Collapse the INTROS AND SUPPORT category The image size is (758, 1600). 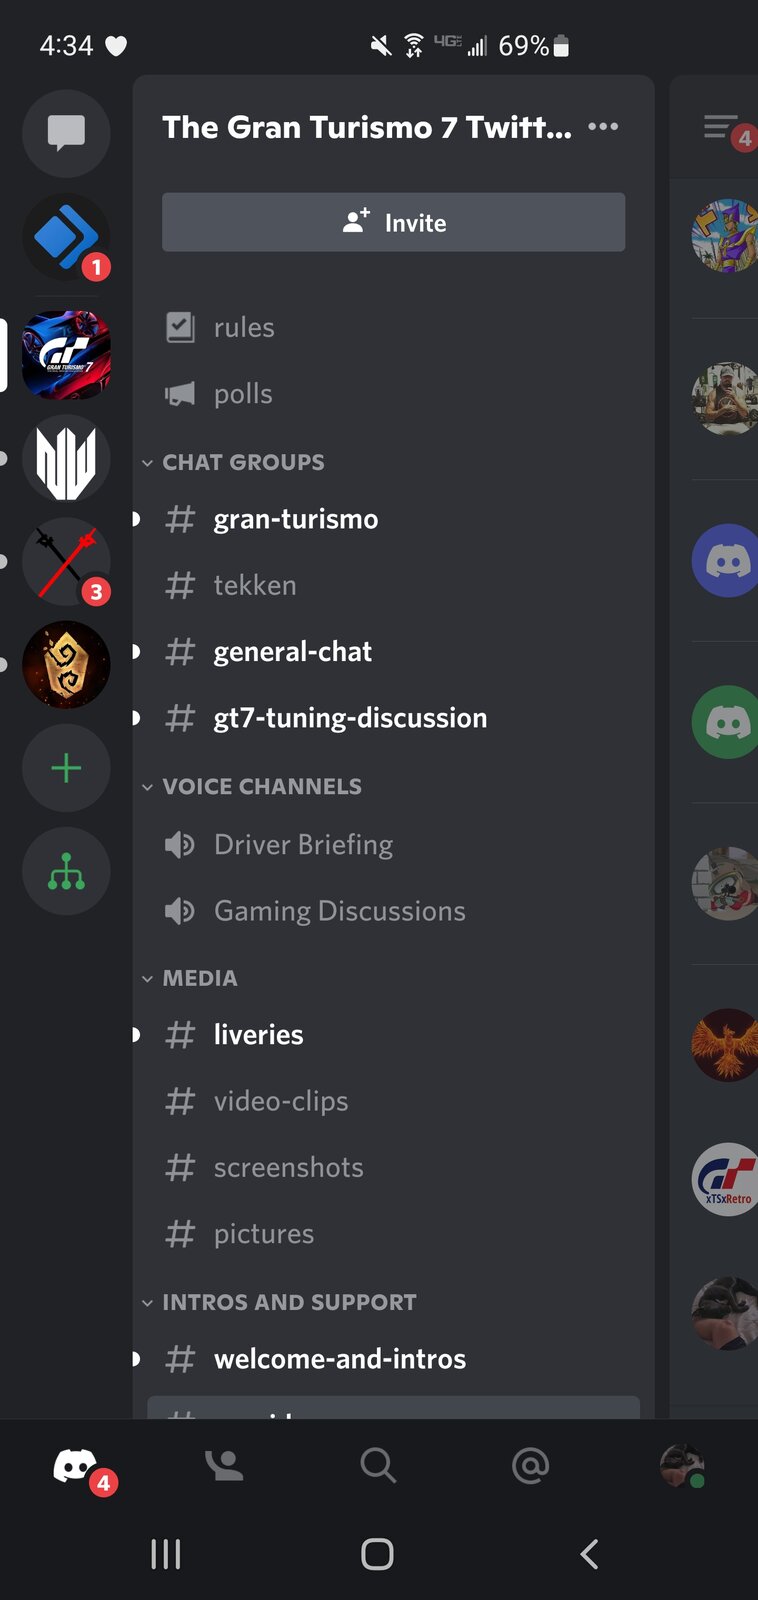point(279,1302)
